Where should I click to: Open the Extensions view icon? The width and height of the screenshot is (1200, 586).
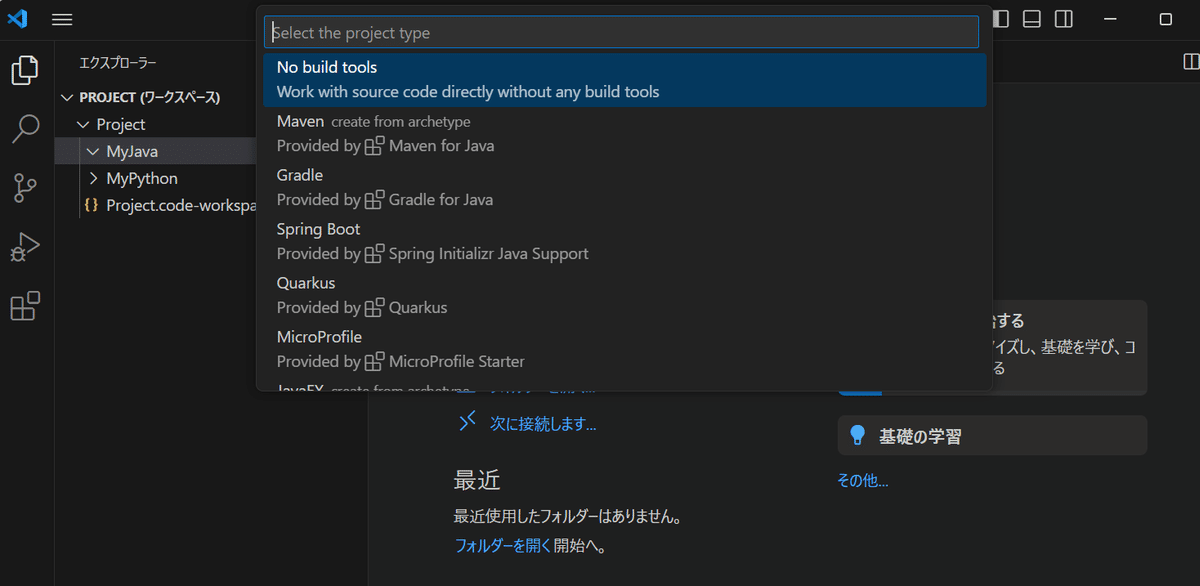25,306
